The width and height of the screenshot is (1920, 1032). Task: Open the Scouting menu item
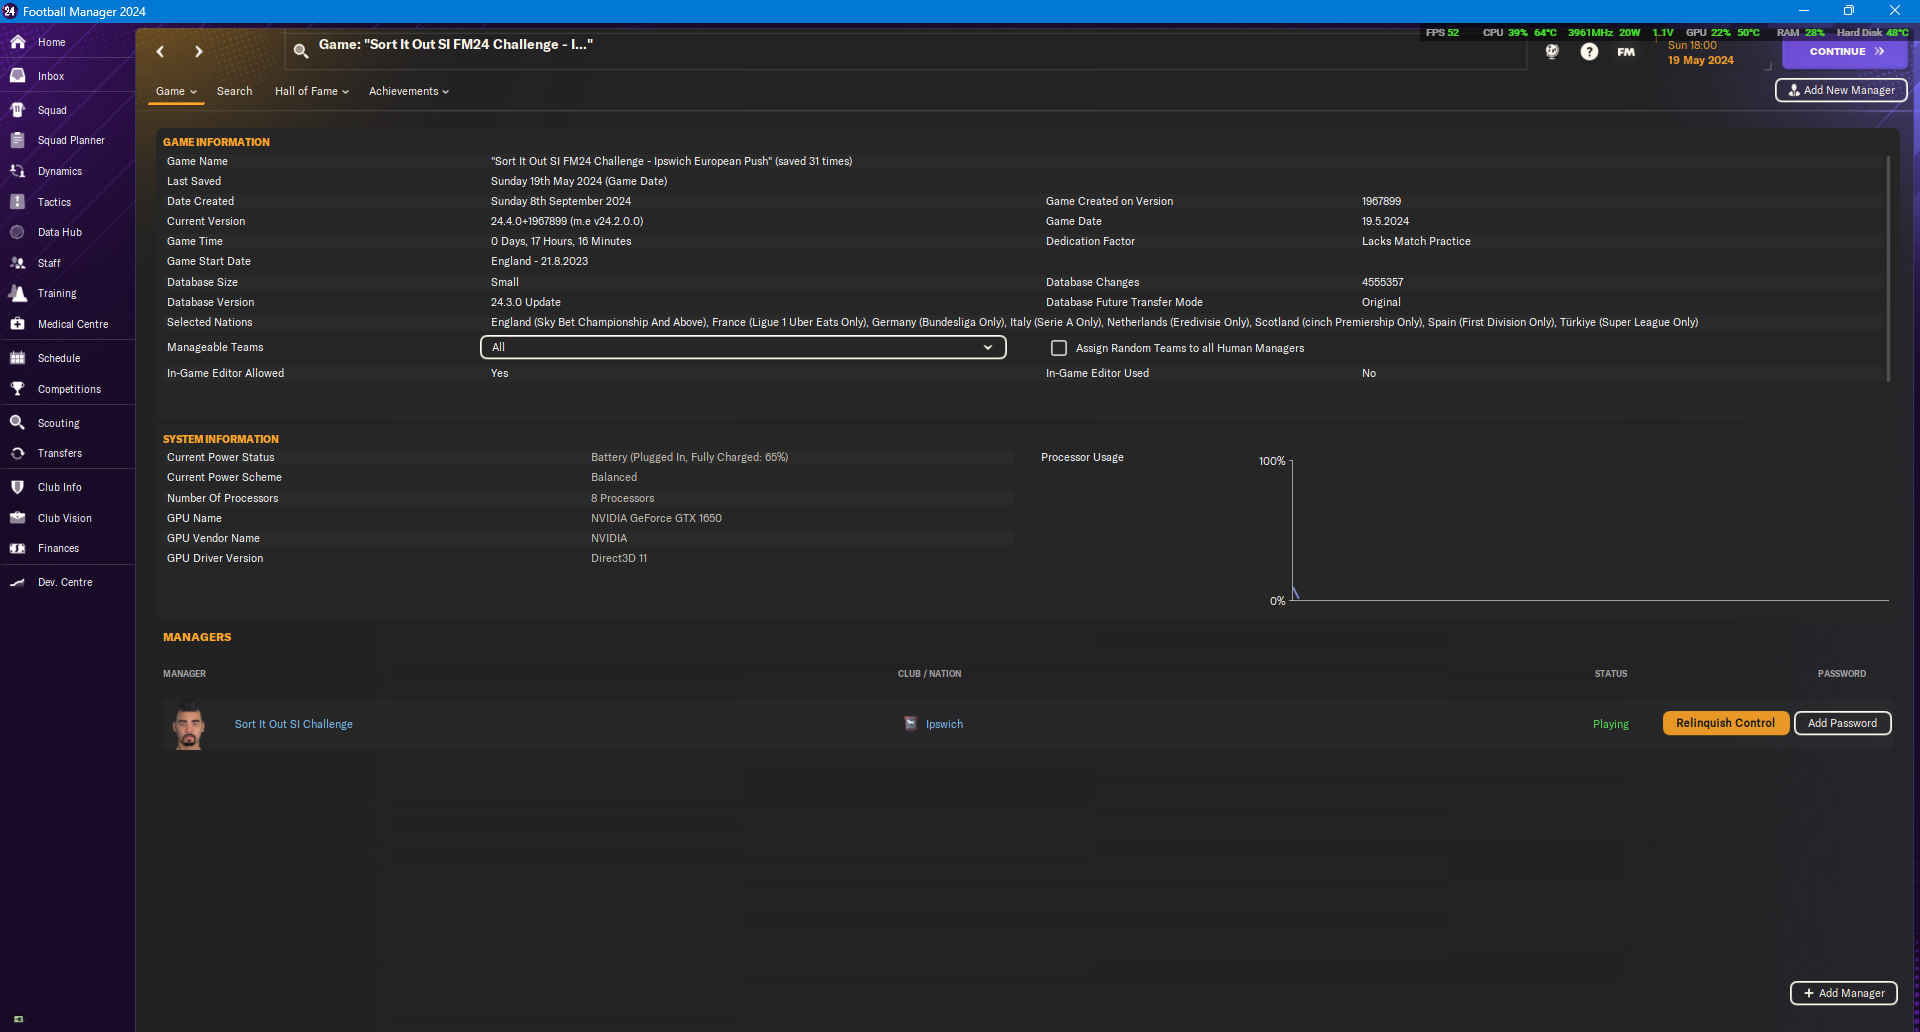59,423
